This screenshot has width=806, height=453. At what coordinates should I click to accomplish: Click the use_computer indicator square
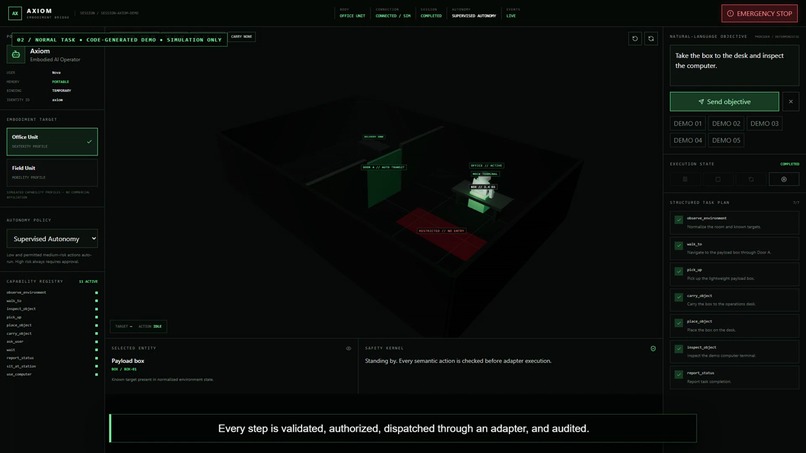[96, 374]
